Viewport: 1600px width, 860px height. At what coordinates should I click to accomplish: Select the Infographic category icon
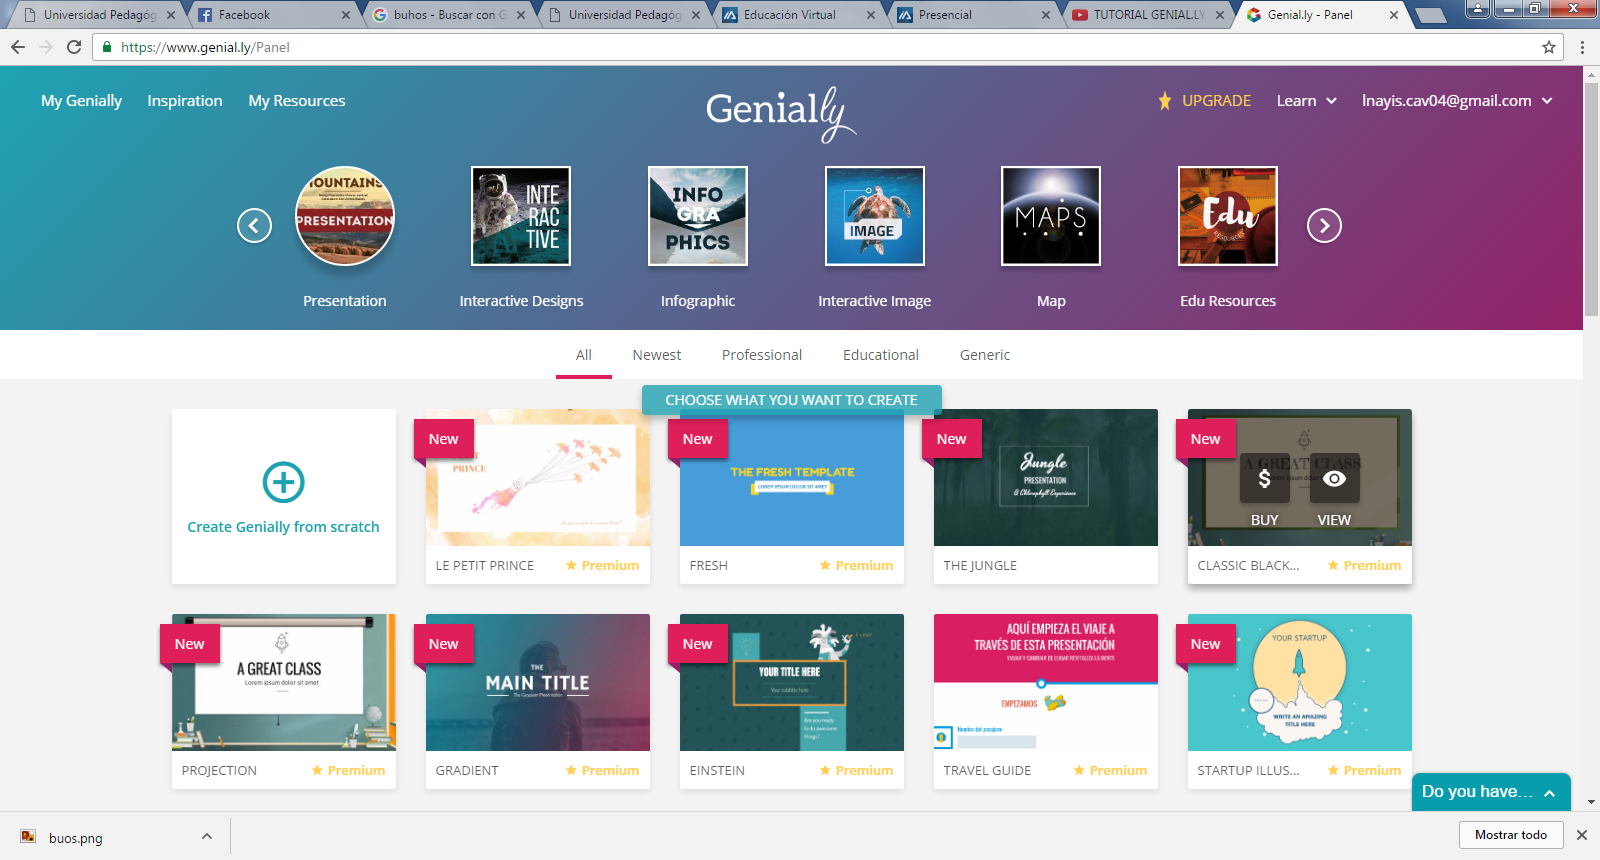point(698,216)
